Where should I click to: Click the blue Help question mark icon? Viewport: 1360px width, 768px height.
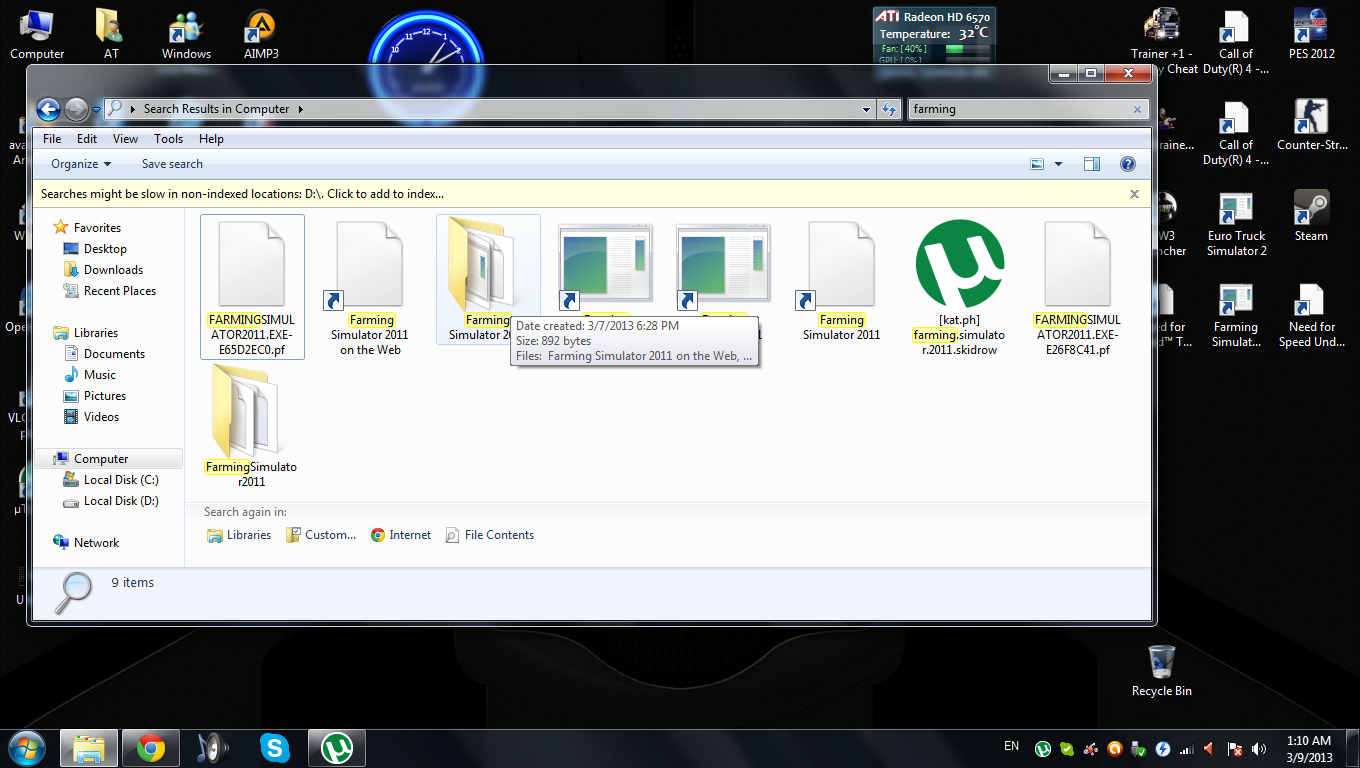1127,164
